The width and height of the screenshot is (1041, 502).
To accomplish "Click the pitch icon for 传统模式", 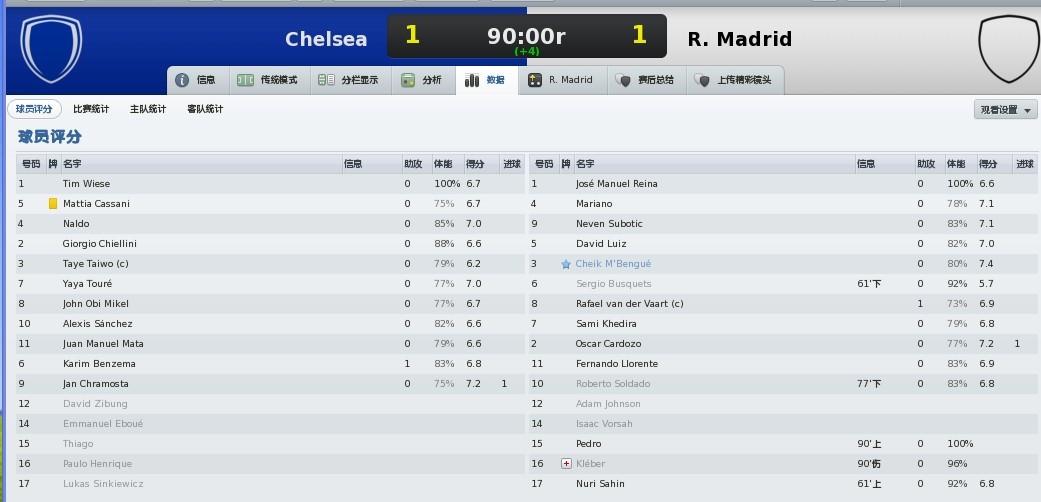I will [245, 80].
